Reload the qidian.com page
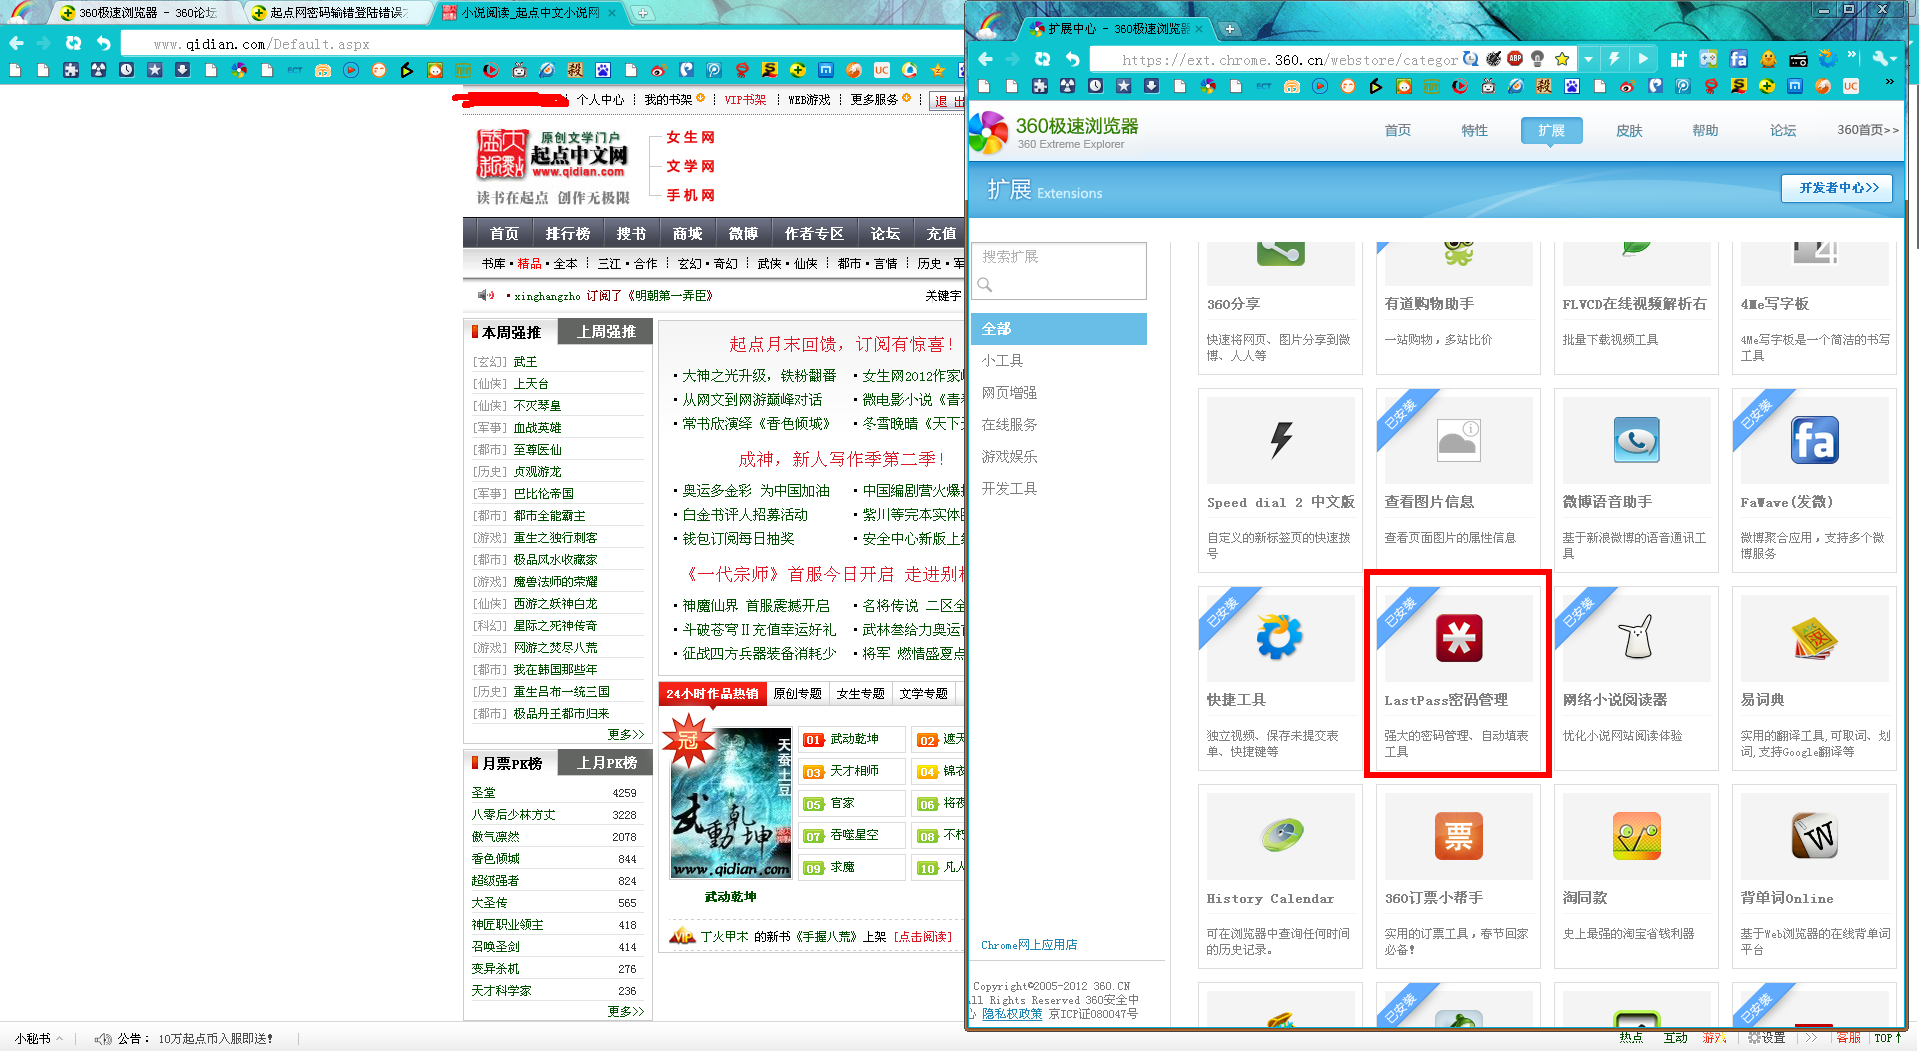This screenshot has width=1919, height=1052. tap(73, 43)
